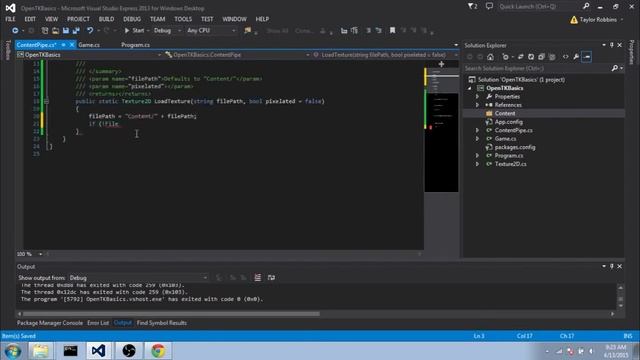640x360 pixels.
Task: Click the New Project toolbar icon
Action: (45, 31)
